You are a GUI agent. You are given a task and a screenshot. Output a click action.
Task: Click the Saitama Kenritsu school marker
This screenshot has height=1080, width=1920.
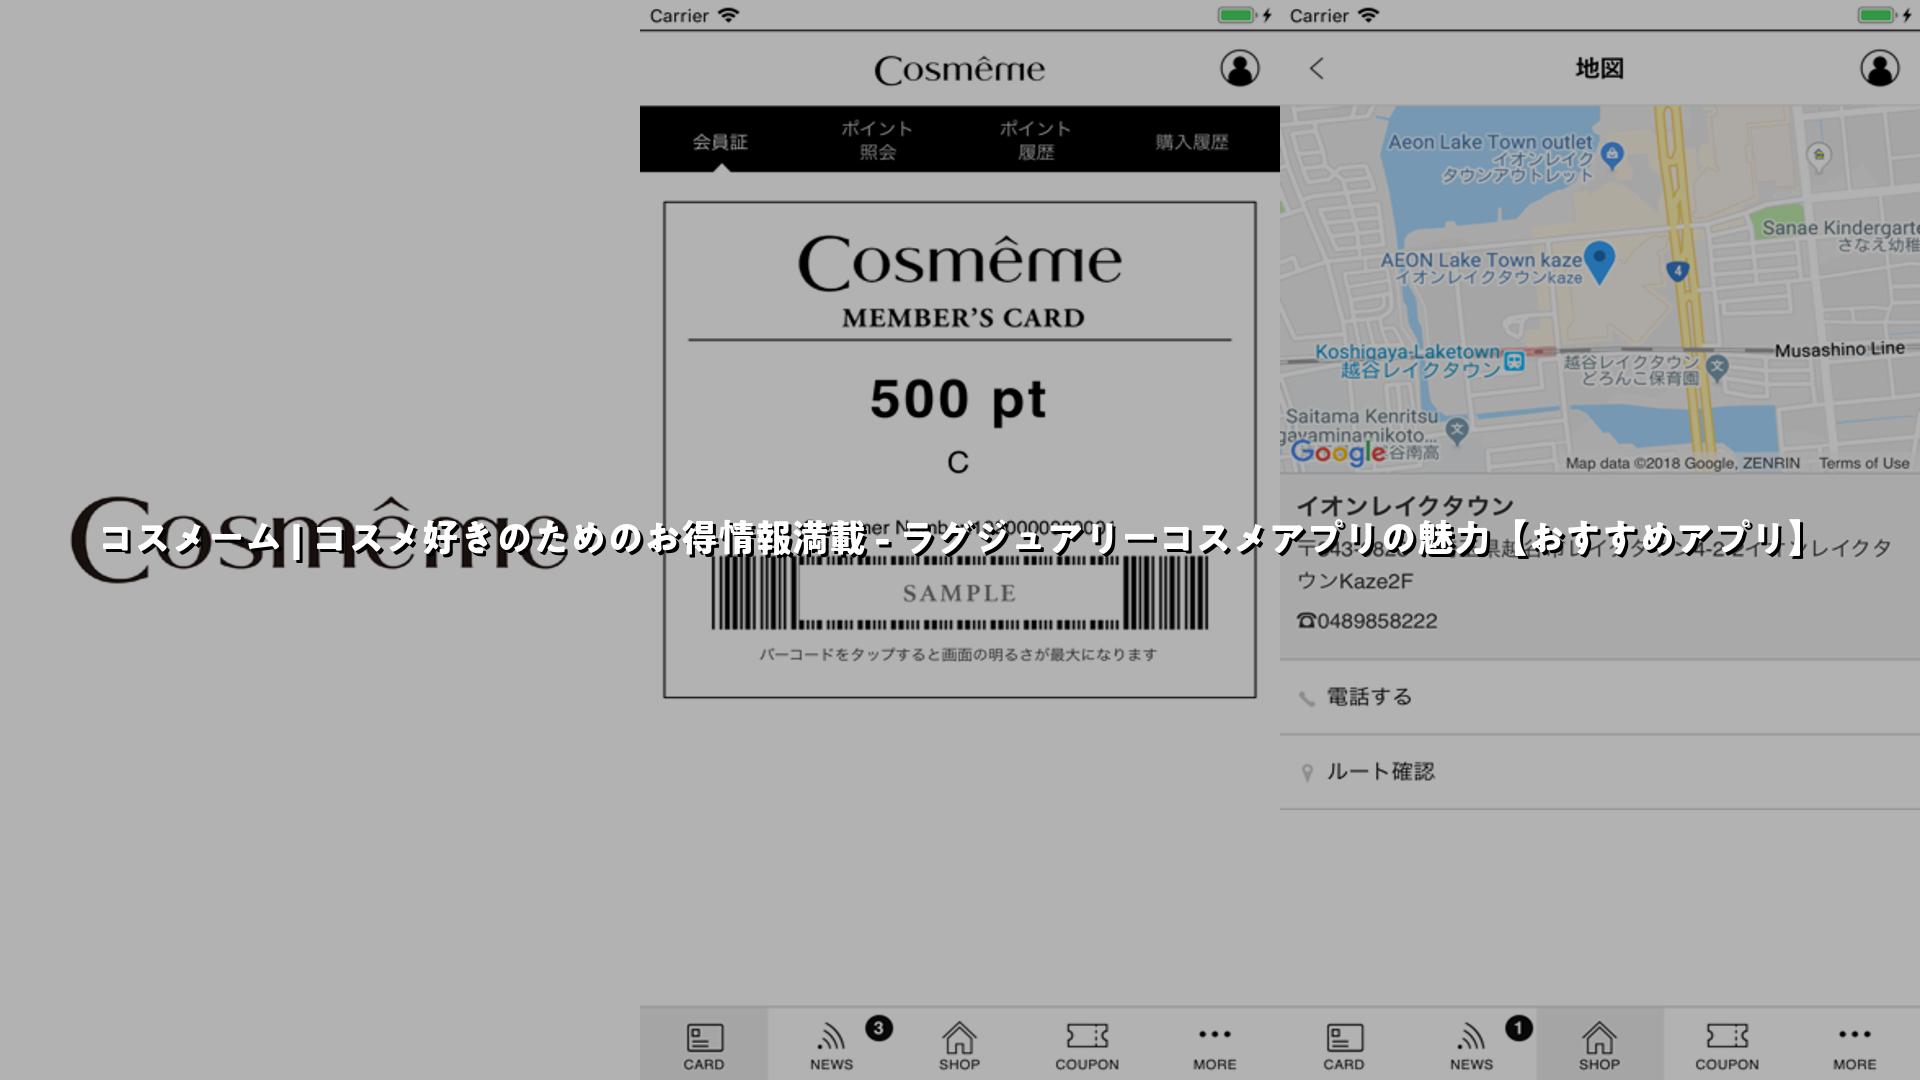tap(1457, 430)
